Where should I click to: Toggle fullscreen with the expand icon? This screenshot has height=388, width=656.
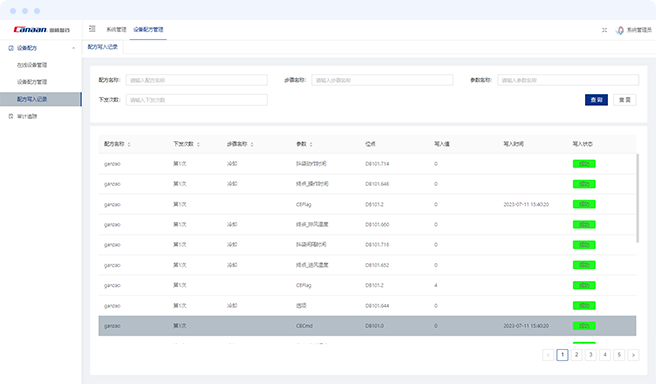pos(604,30)
